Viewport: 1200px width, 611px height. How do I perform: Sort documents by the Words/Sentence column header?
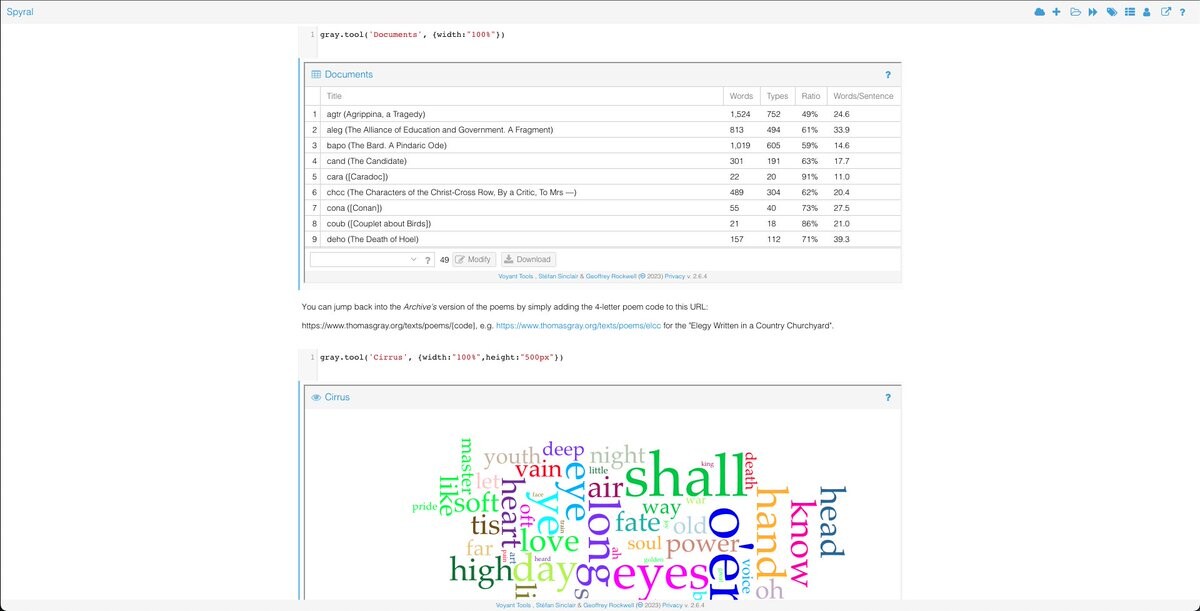point(863,96)
